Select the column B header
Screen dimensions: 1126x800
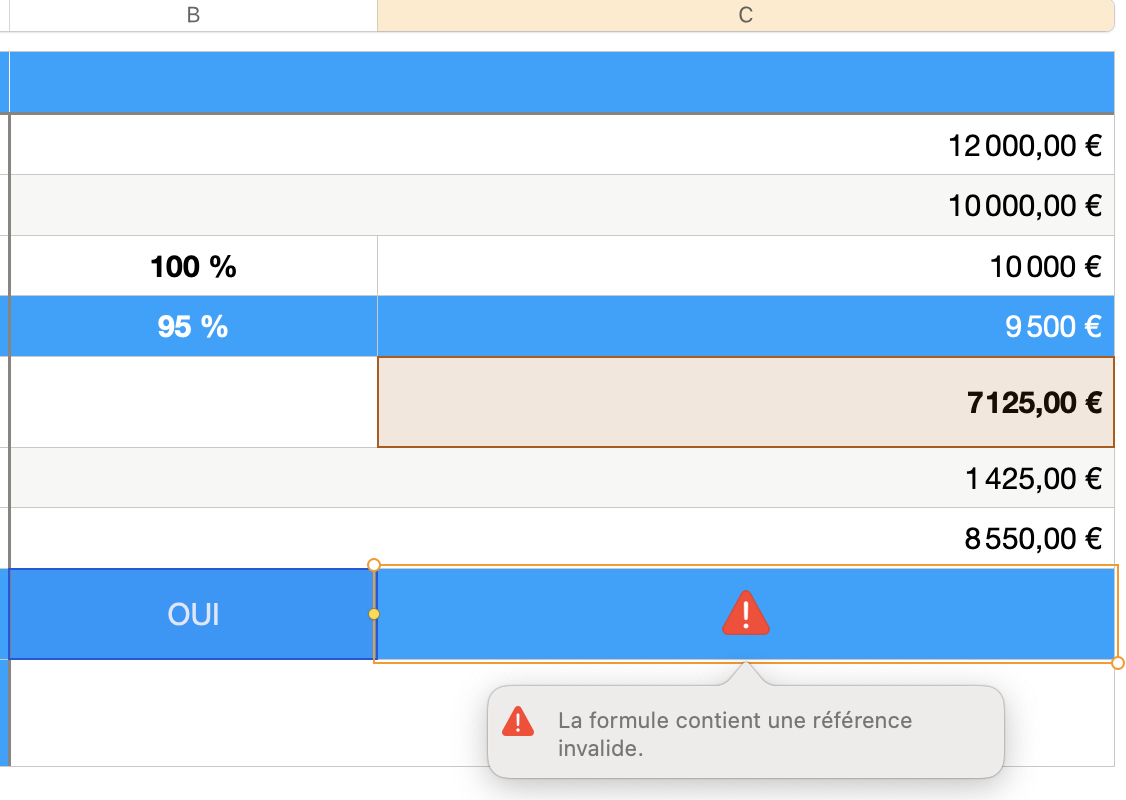tap(193, 15)
